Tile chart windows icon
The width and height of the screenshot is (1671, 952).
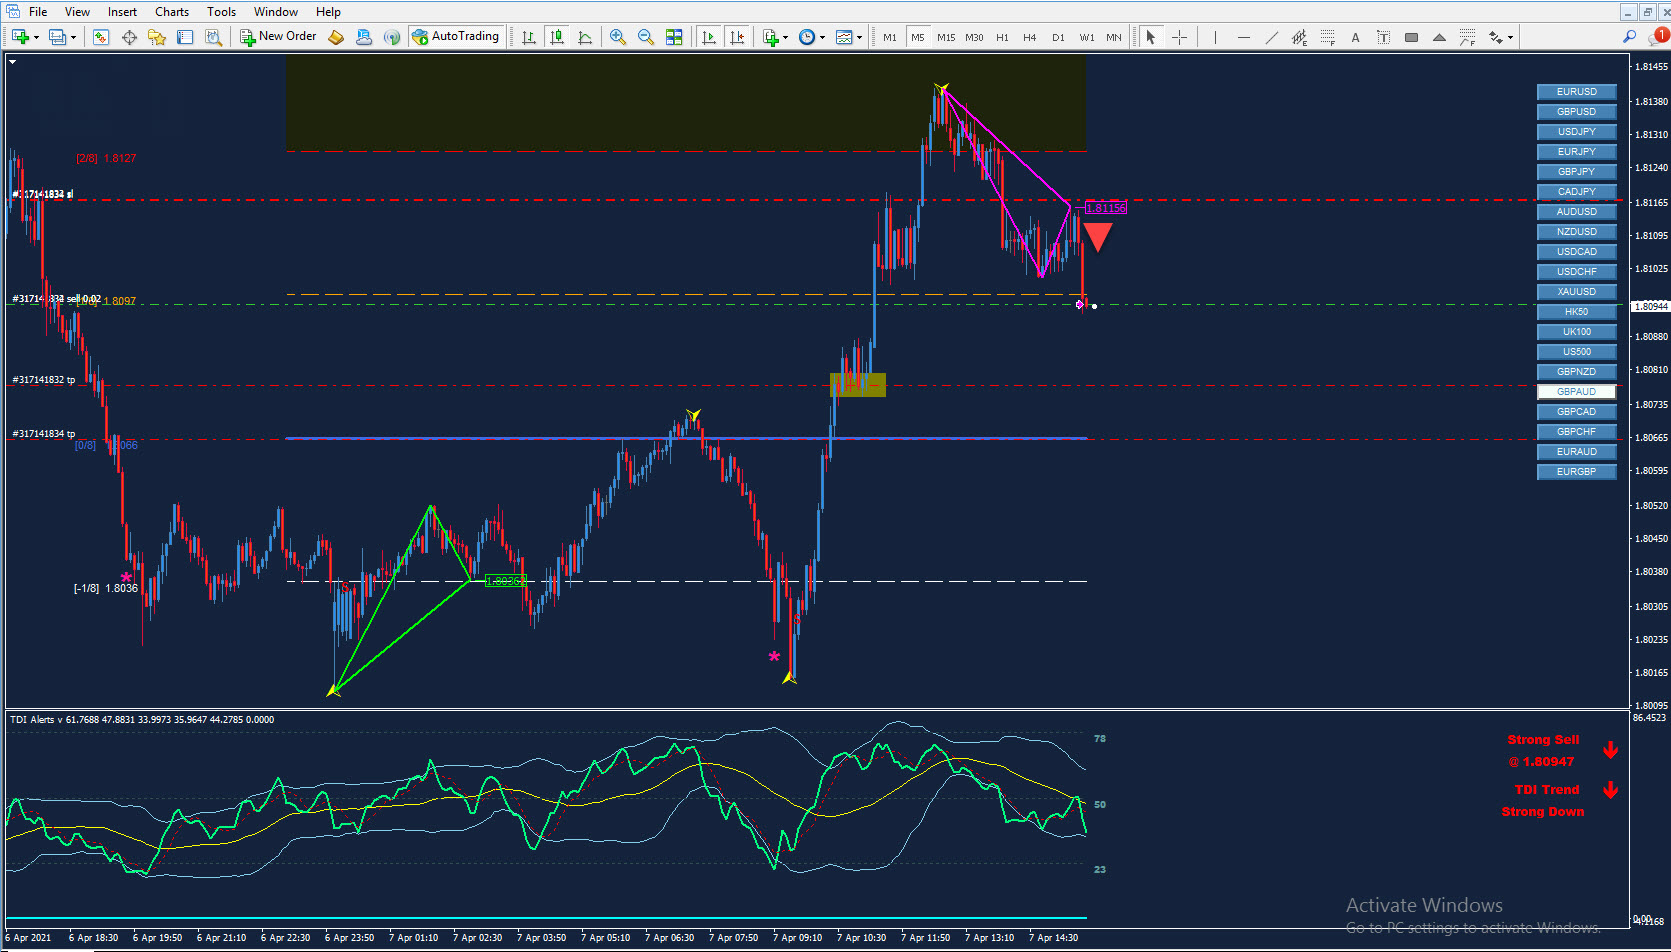pos(674,37)
